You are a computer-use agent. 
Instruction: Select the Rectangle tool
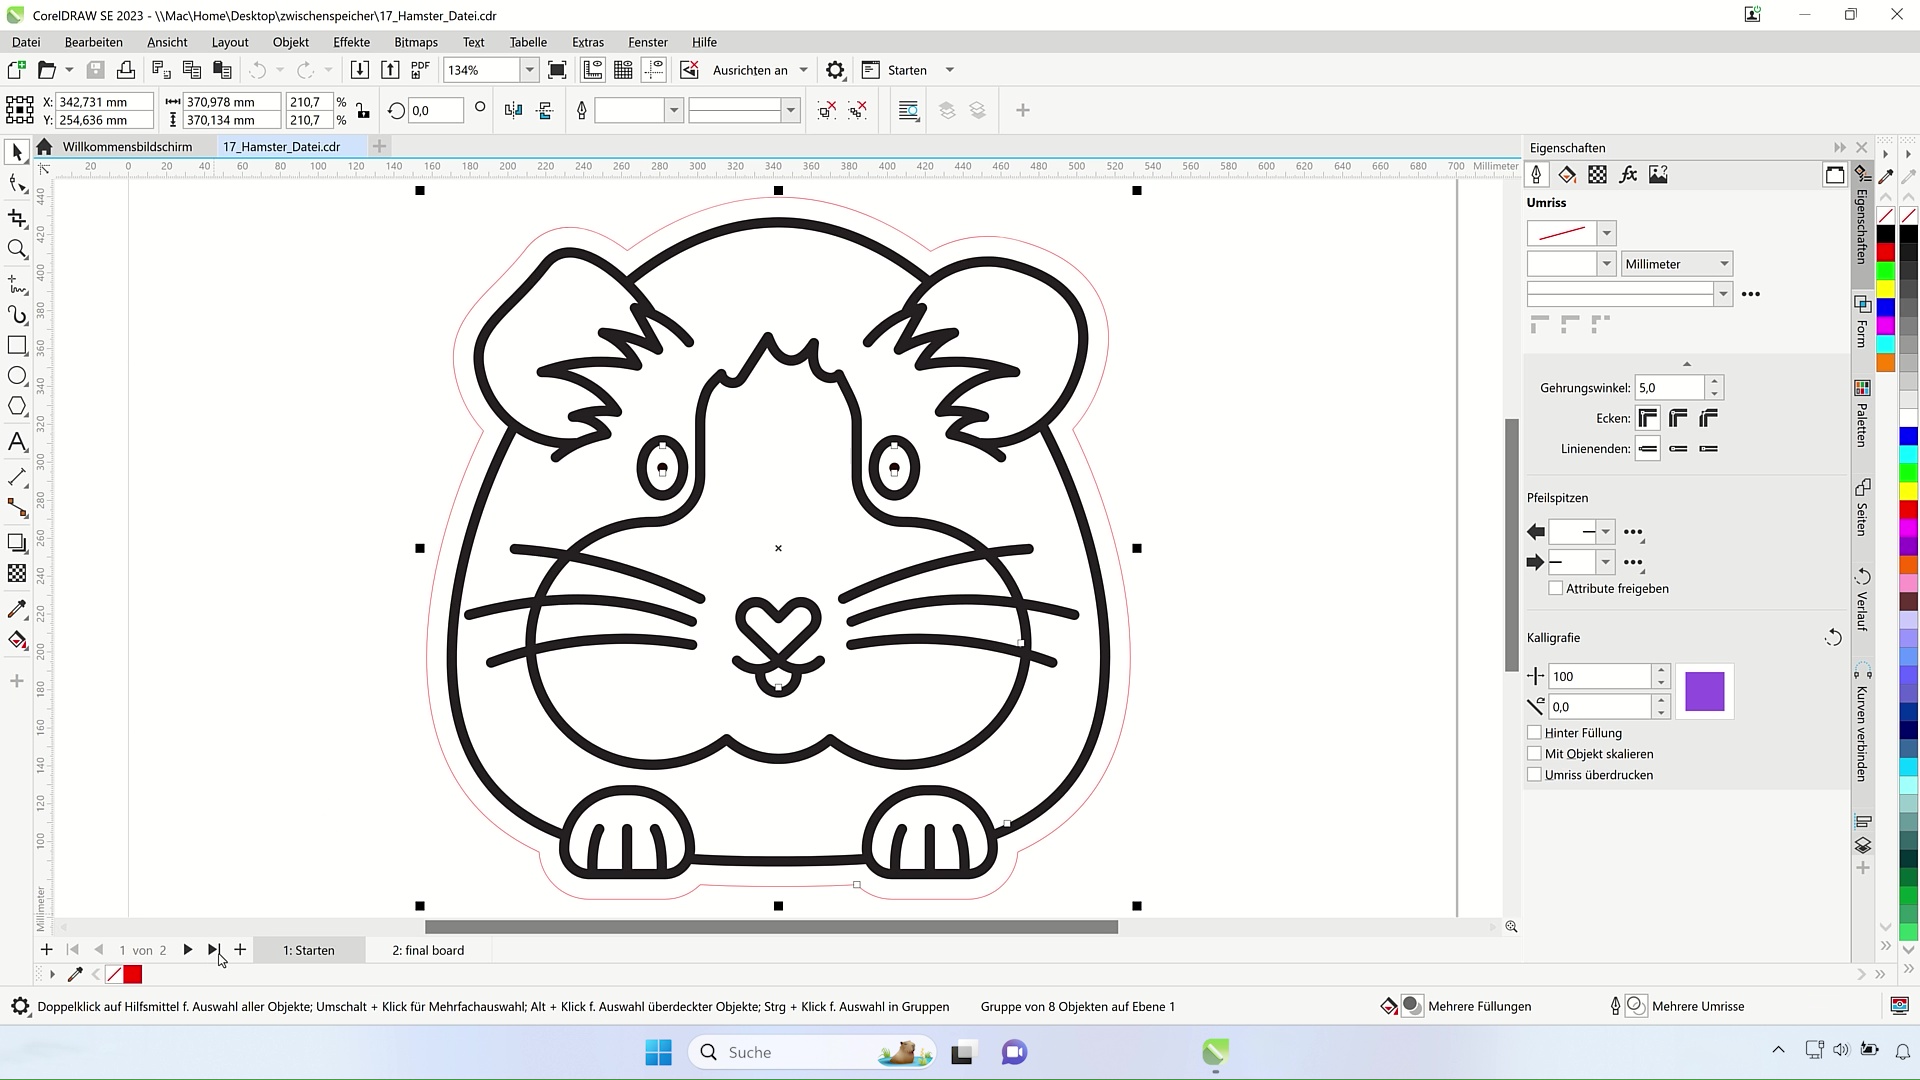17,345
